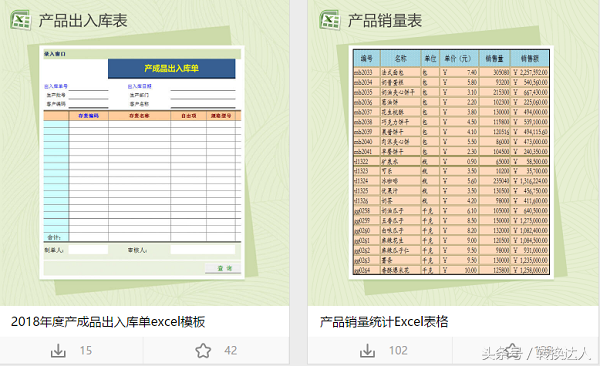This screenshot has width=600, height=366.
Task: Click the download count 102
Action: (398, 350)
